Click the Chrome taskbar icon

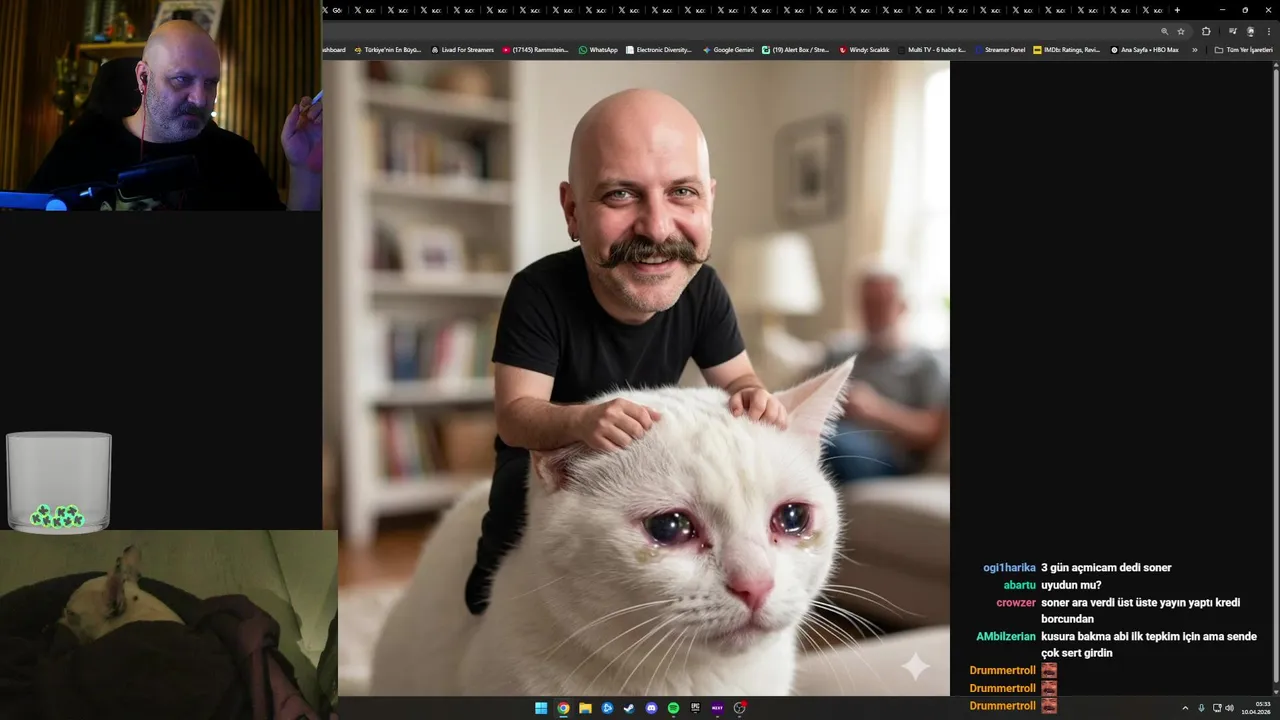click(x=563, y=708)
